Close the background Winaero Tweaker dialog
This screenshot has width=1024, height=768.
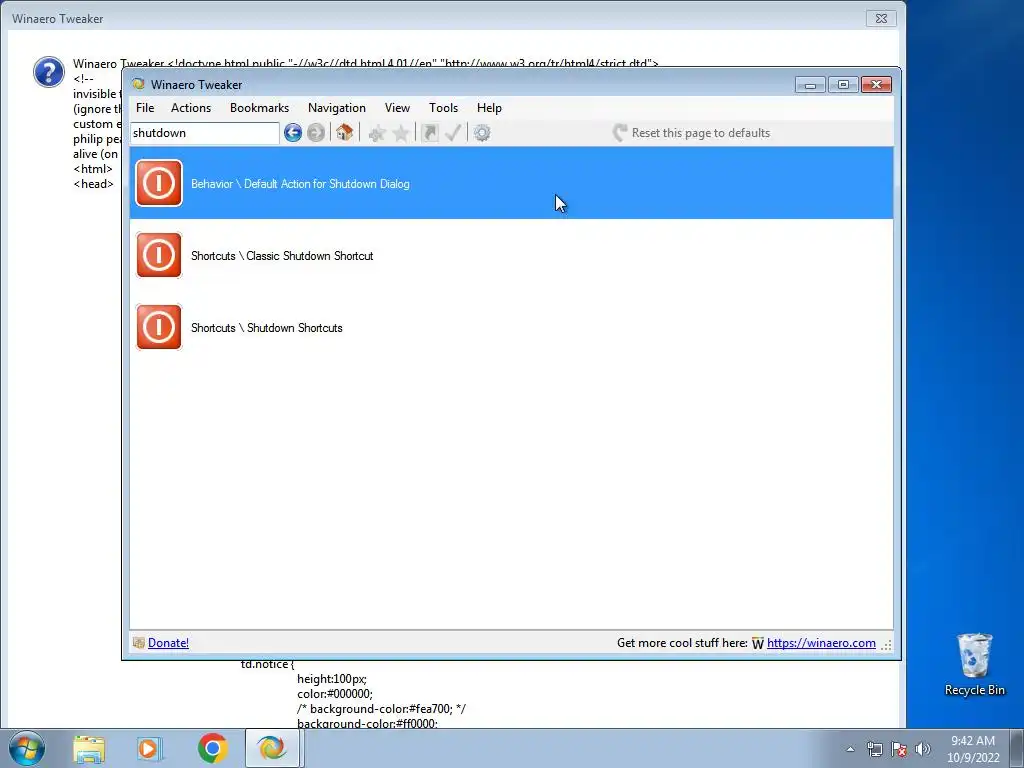(x=881, y=18)
